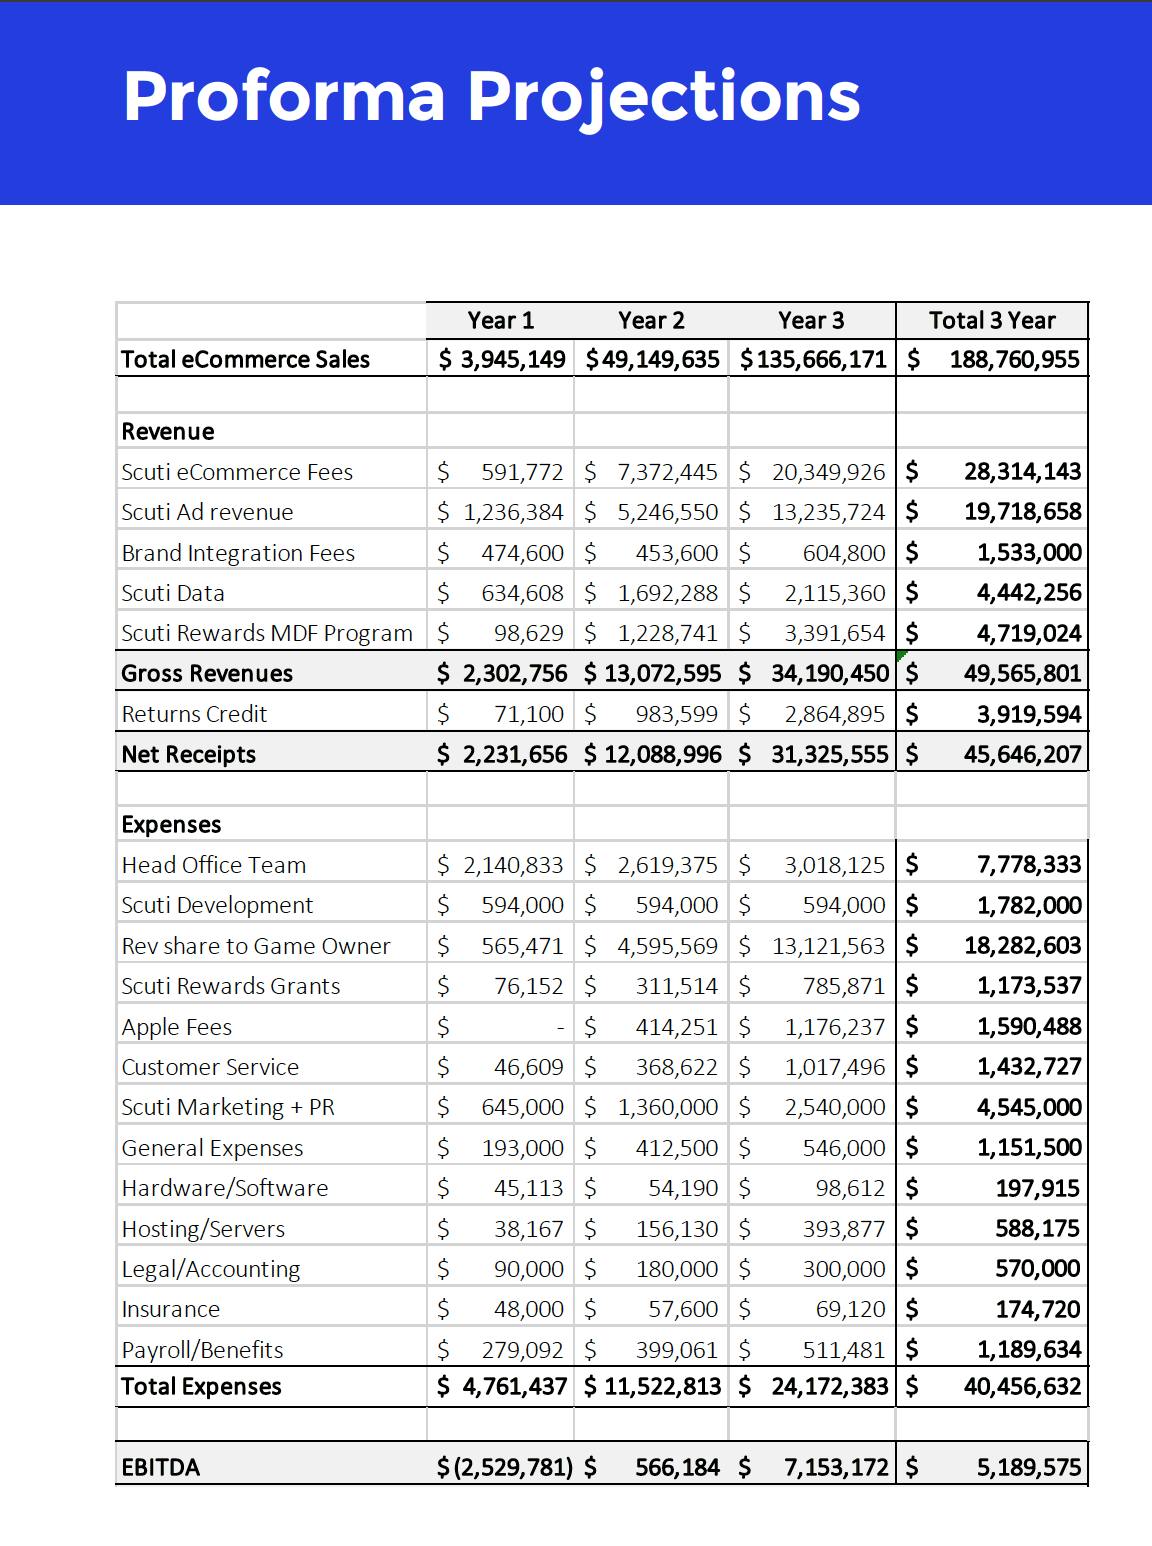Click the Gross Revenues total 49,565,801

tap(1023, 673)
